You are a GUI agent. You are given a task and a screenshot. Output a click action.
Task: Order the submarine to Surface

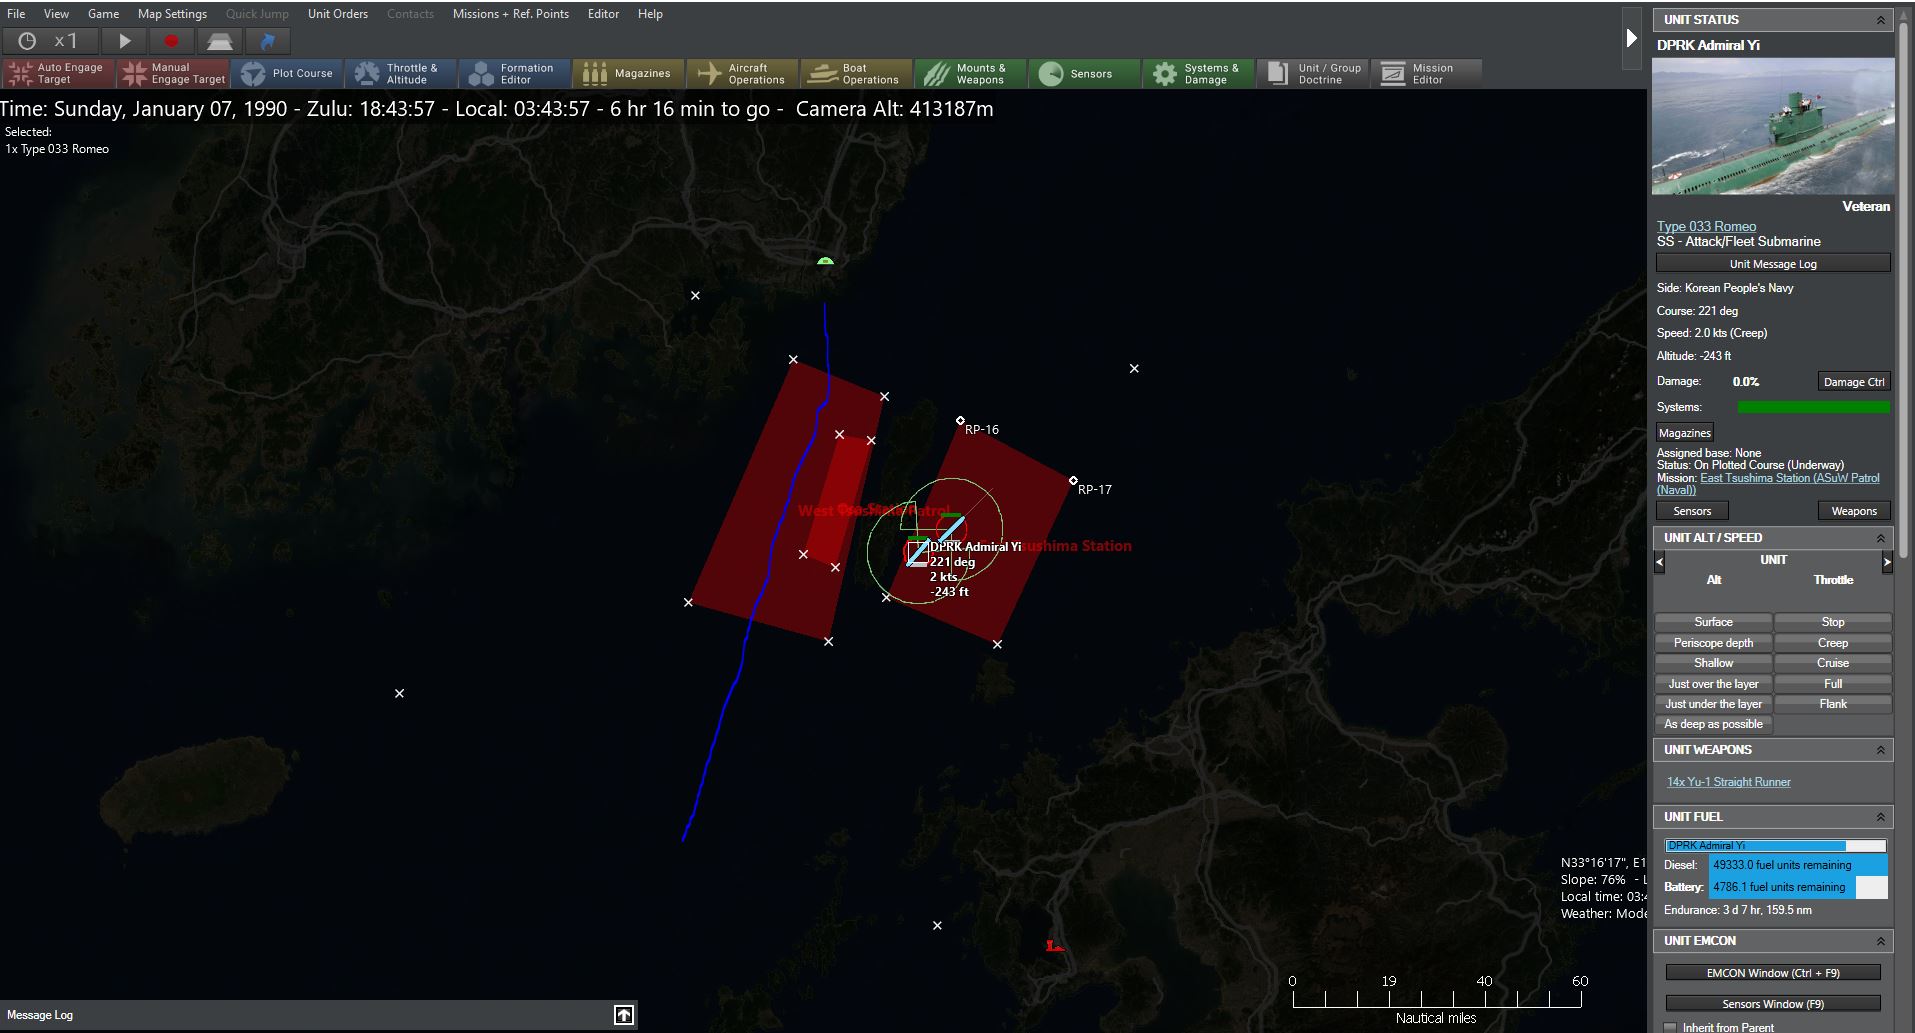click(x=1713, y=622)
